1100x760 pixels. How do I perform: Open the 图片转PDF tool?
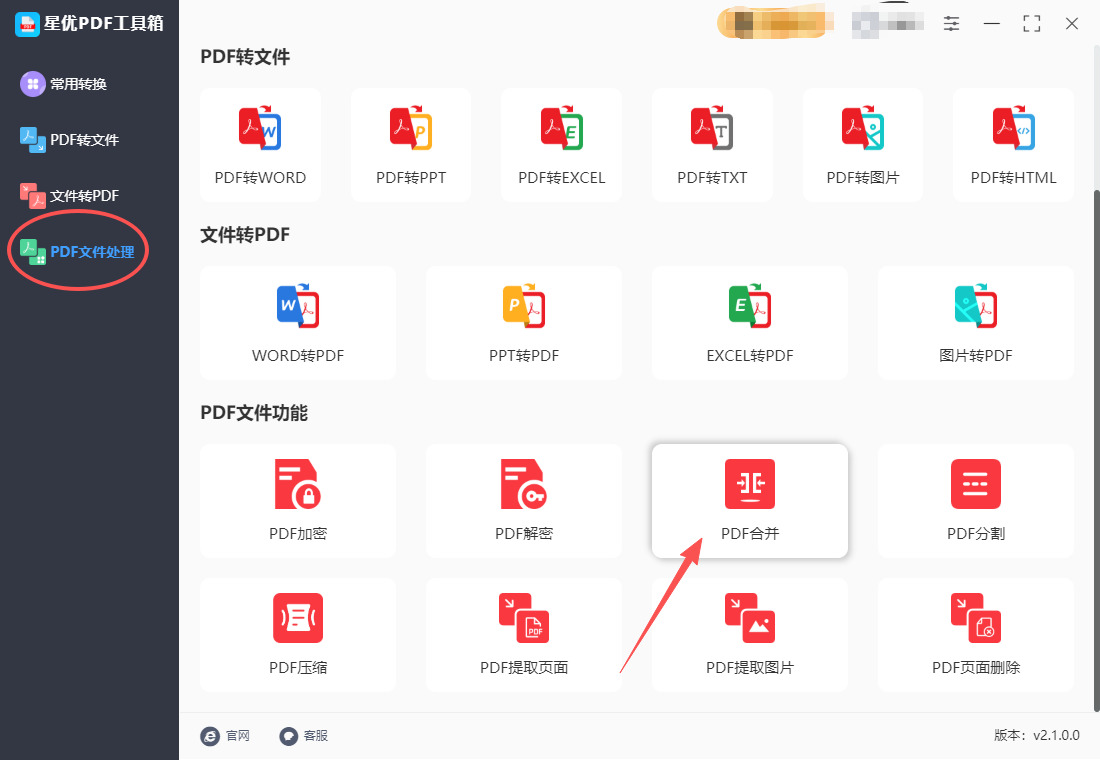pyautogui.click(x=976, y=323)
